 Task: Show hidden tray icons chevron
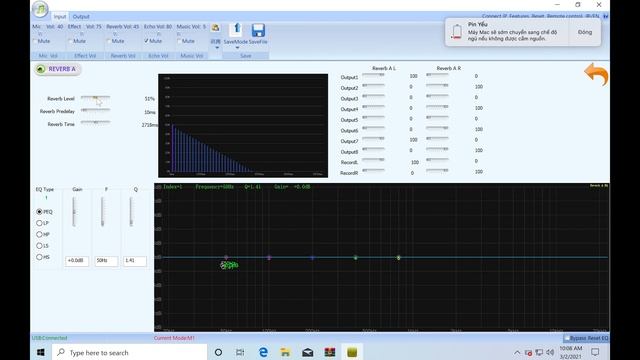517,352
